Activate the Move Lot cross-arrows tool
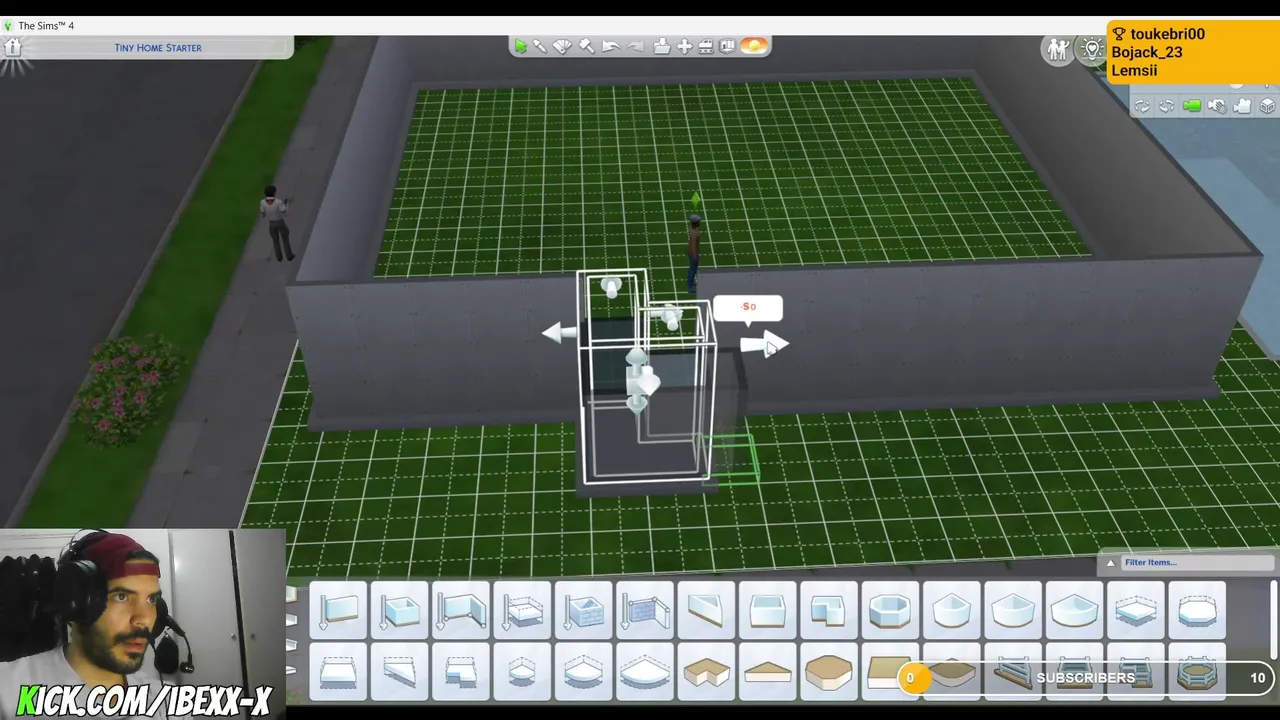 (684, 46)
